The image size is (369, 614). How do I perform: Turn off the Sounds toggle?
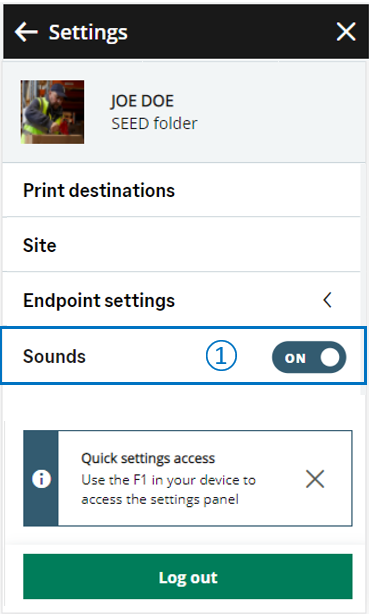(x=309, y=357)
